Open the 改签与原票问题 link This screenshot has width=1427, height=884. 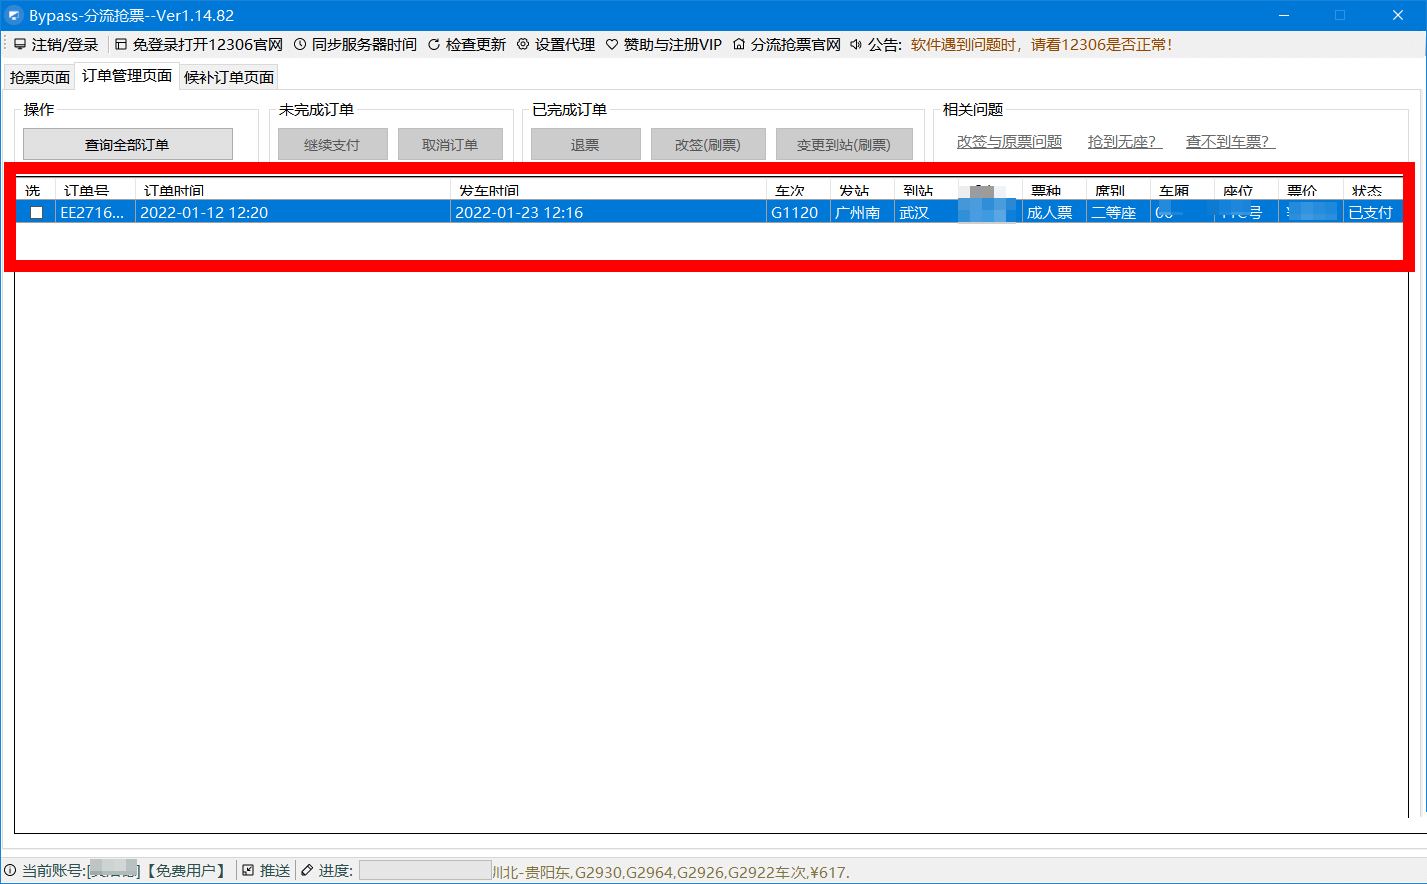(1009, 142)
